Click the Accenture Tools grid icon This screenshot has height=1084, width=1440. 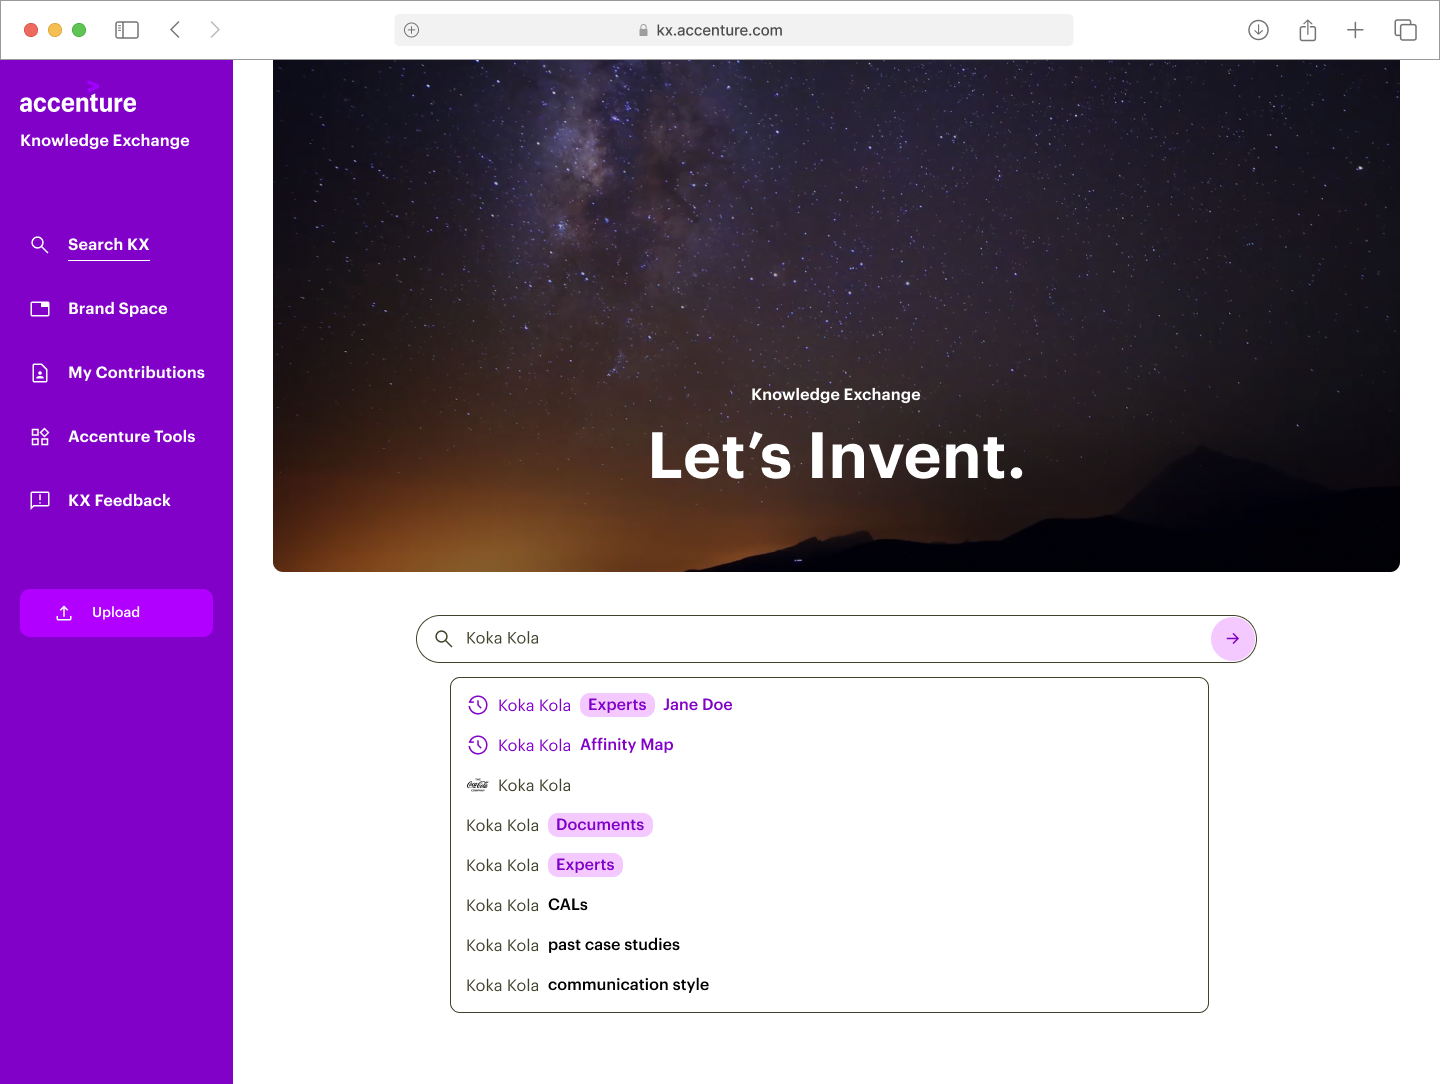point(40,437)
